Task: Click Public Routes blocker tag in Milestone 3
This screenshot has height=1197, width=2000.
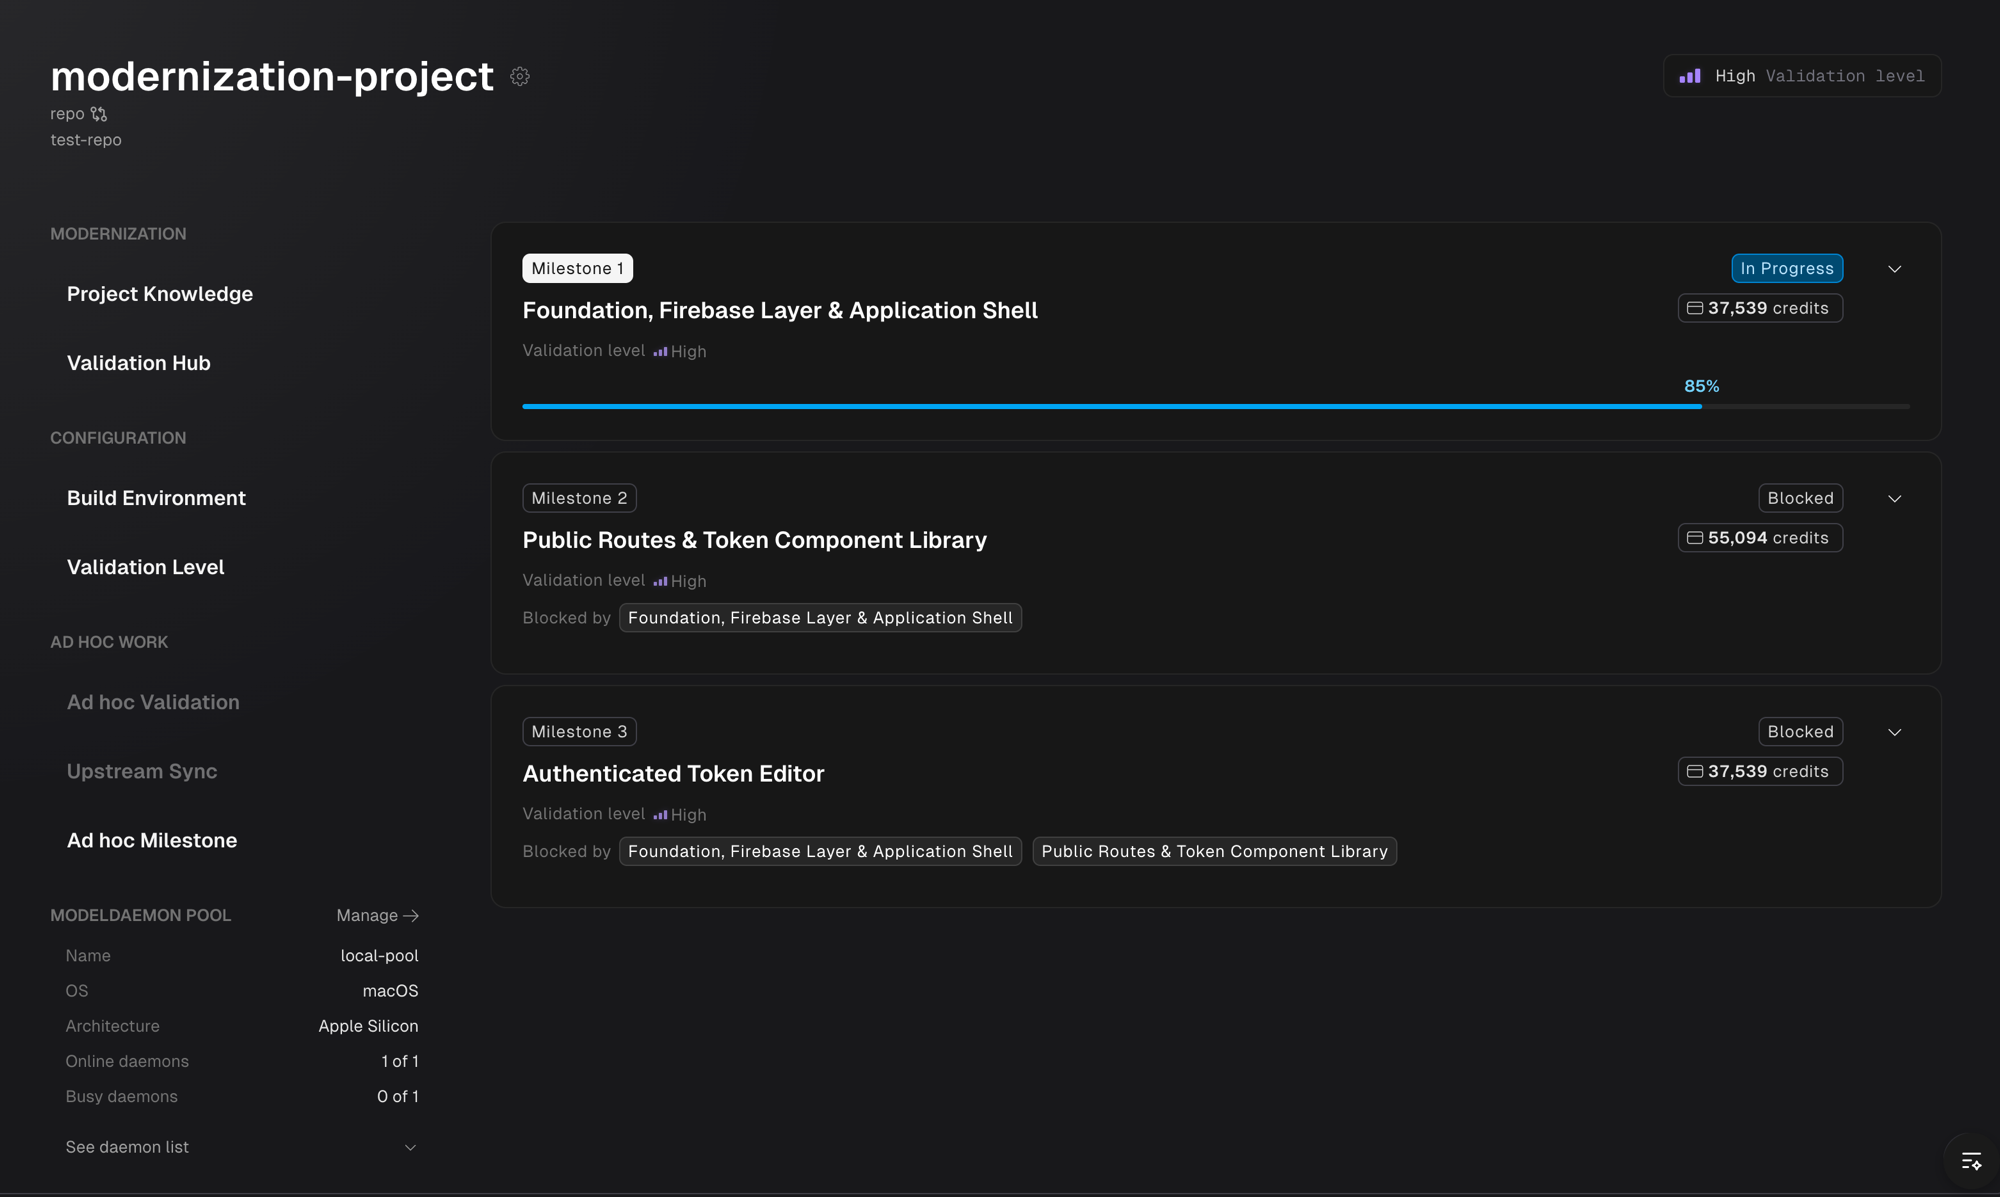Action: pyautogui.click(x=1214, y=851)
